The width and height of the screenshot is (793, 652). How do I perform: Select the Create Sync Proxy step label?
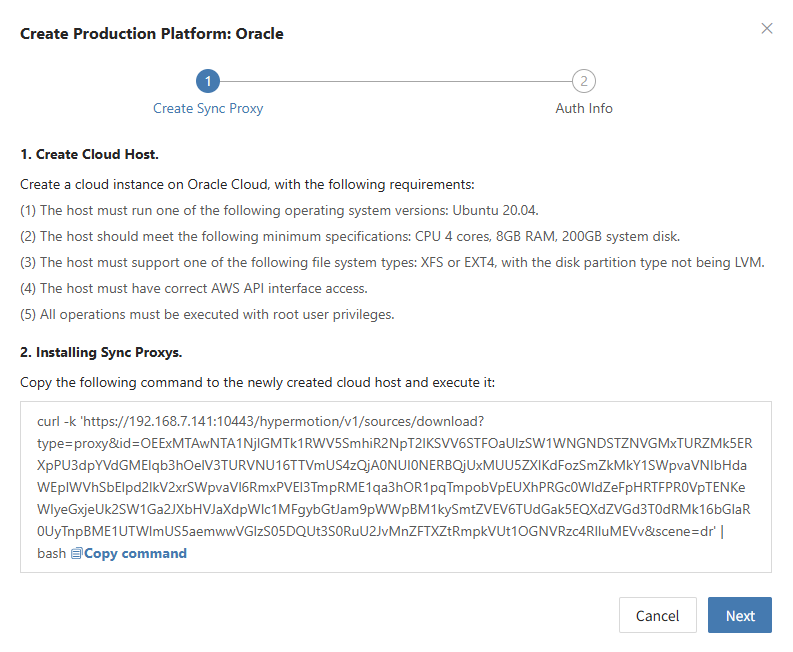208,108
